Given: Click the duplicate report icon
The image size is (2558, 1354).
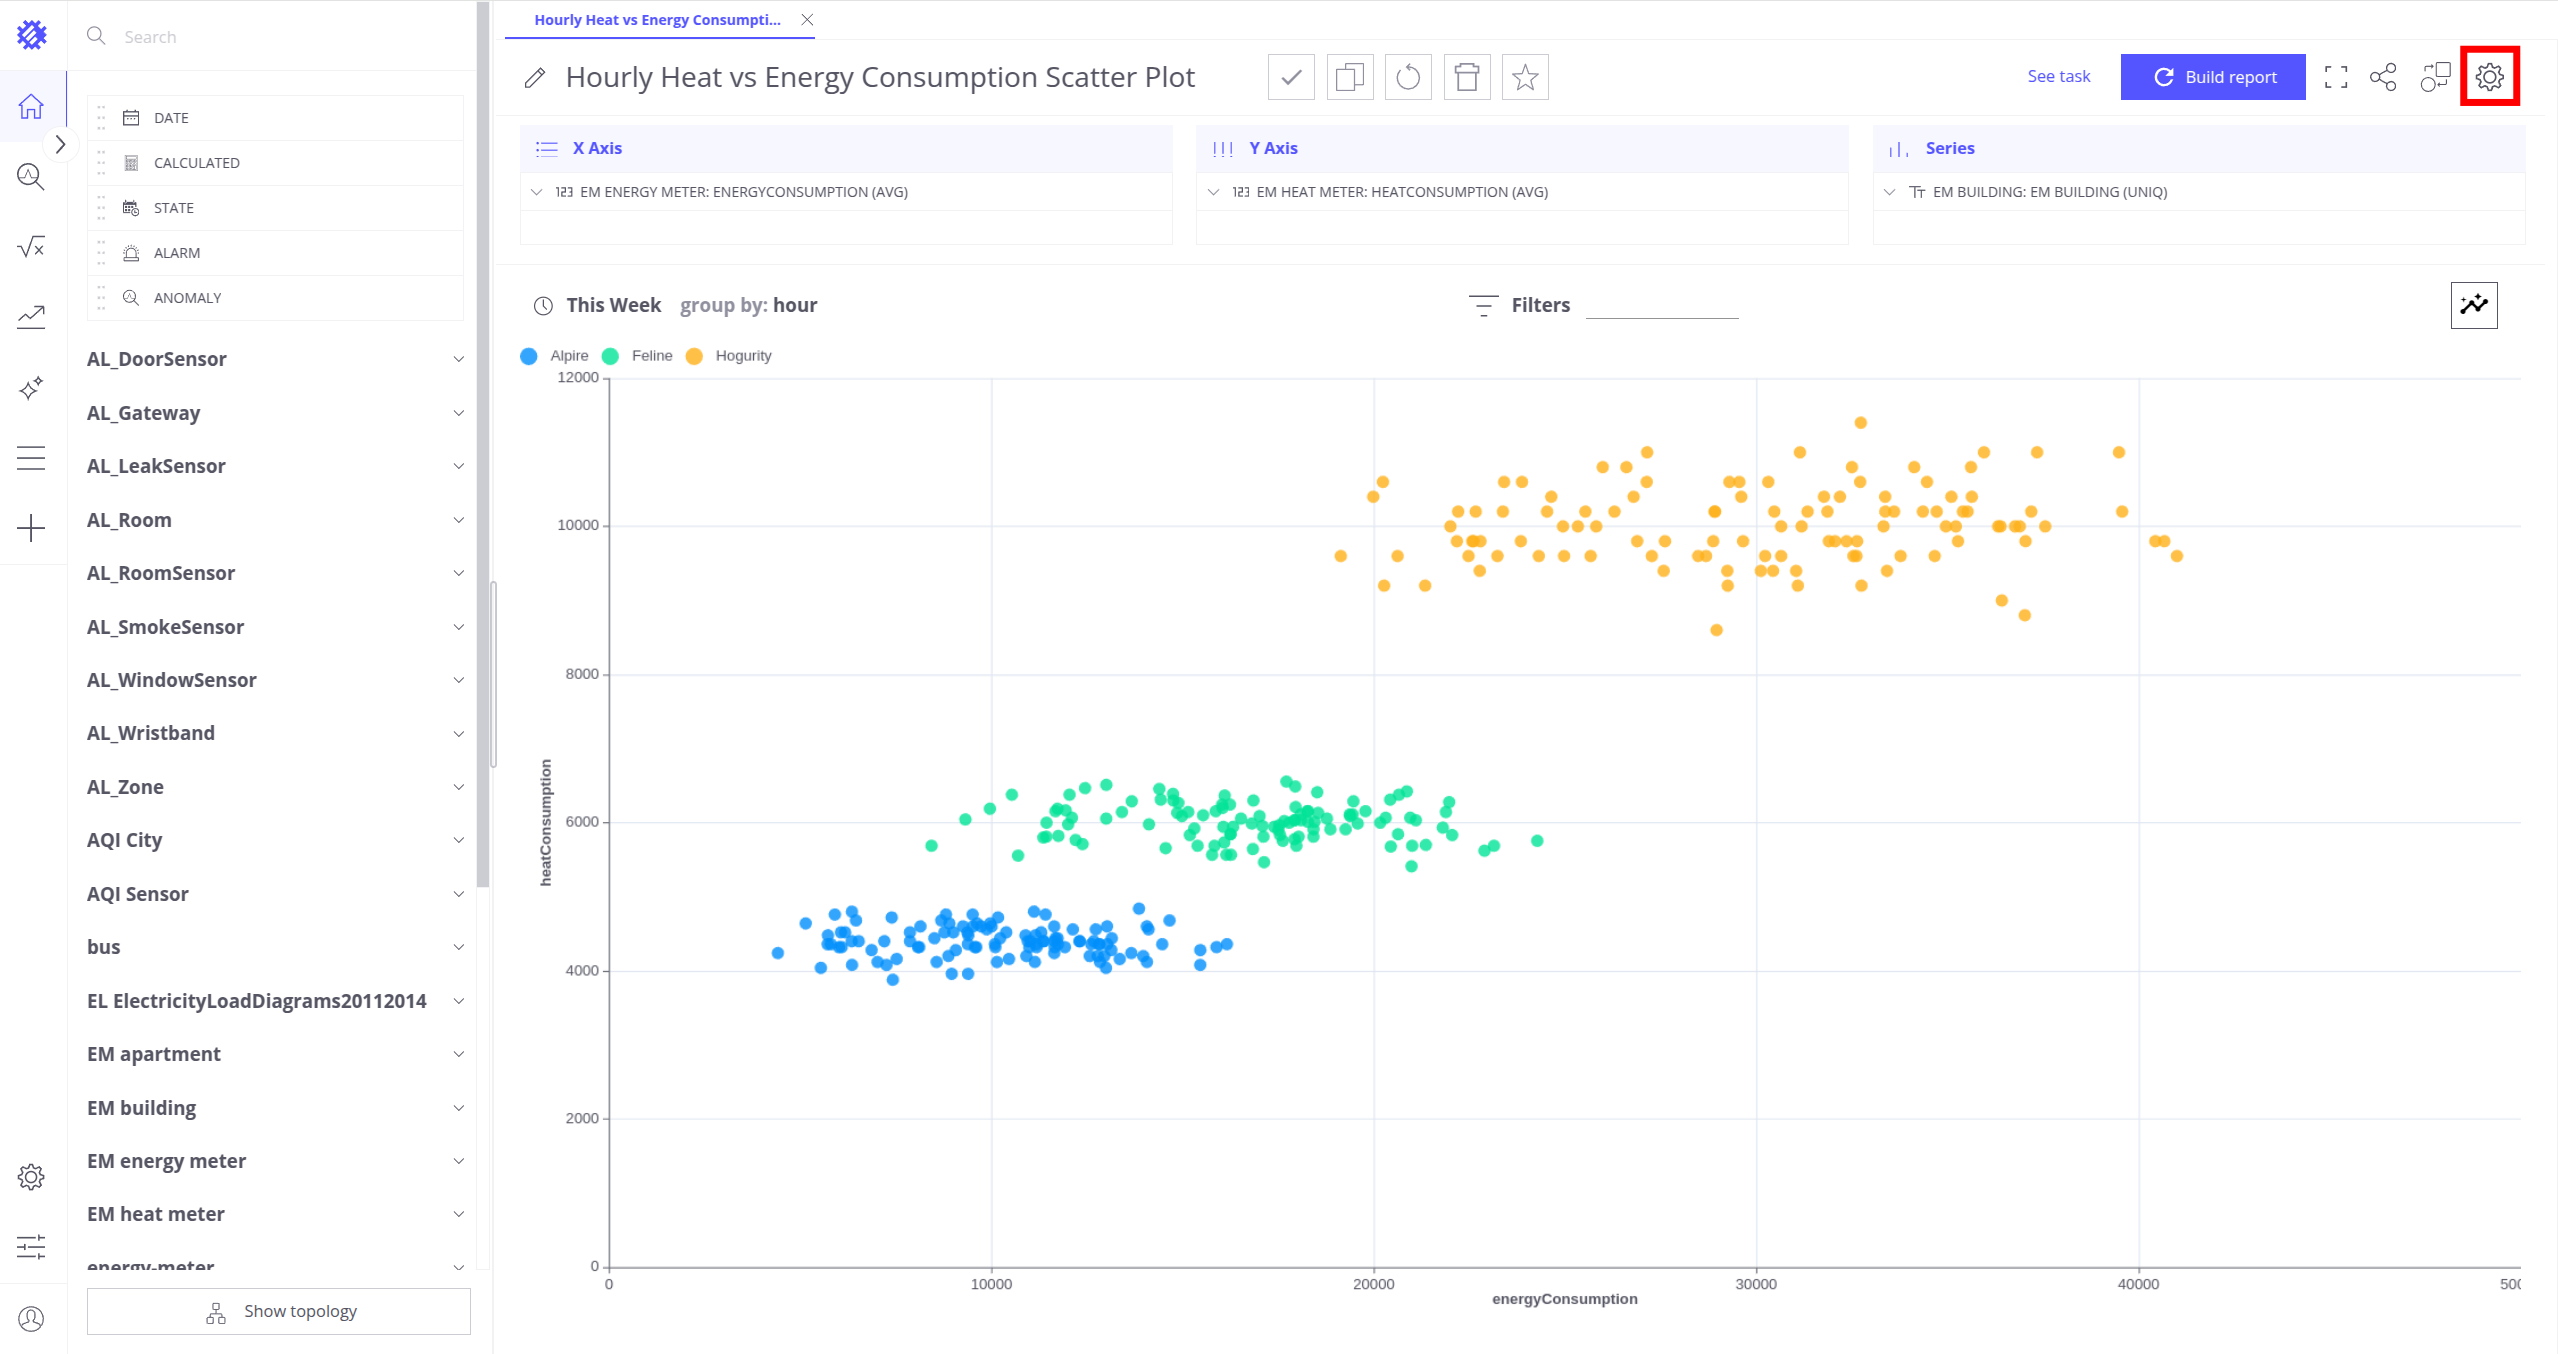Looking at the screenshot, I should (x=1349, y=77).
